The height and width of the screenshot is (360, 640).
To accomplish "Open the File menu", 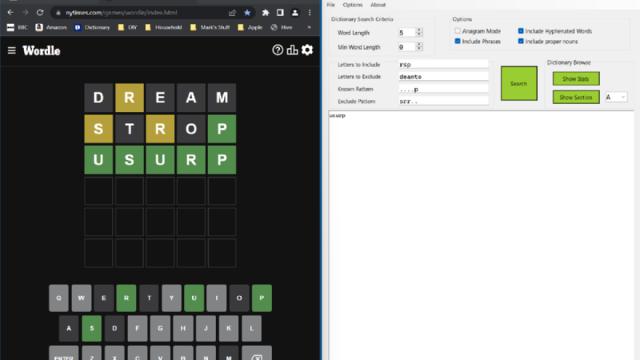I will click(331, 5).
